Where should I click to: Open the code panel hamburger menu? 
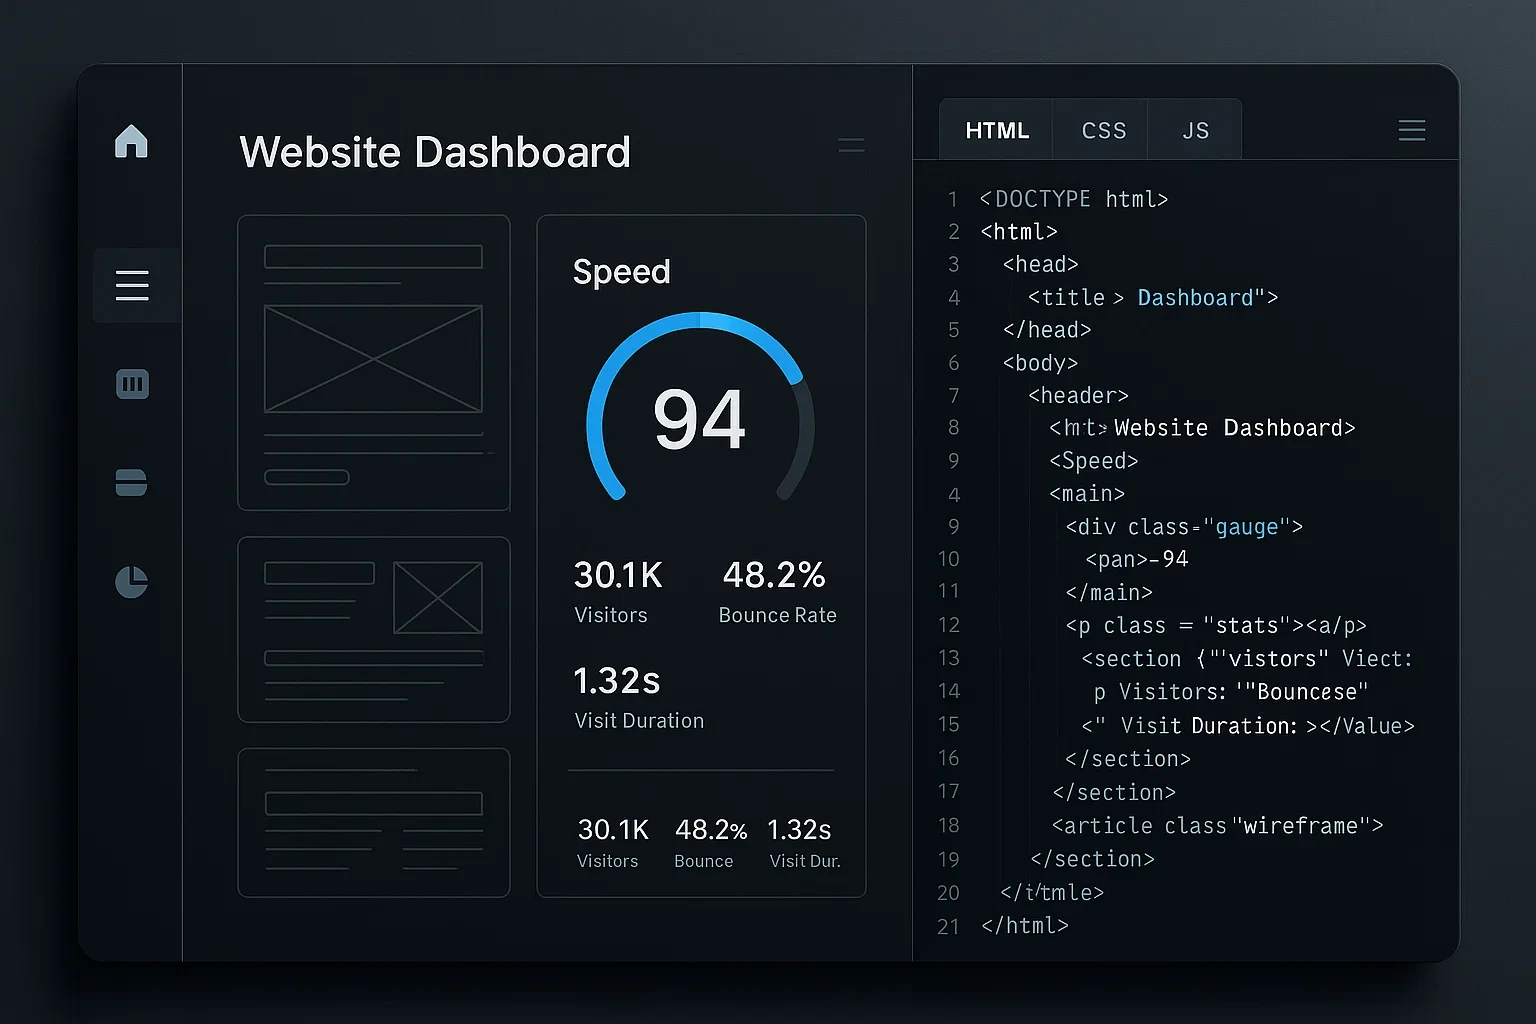coord(1411,130)
